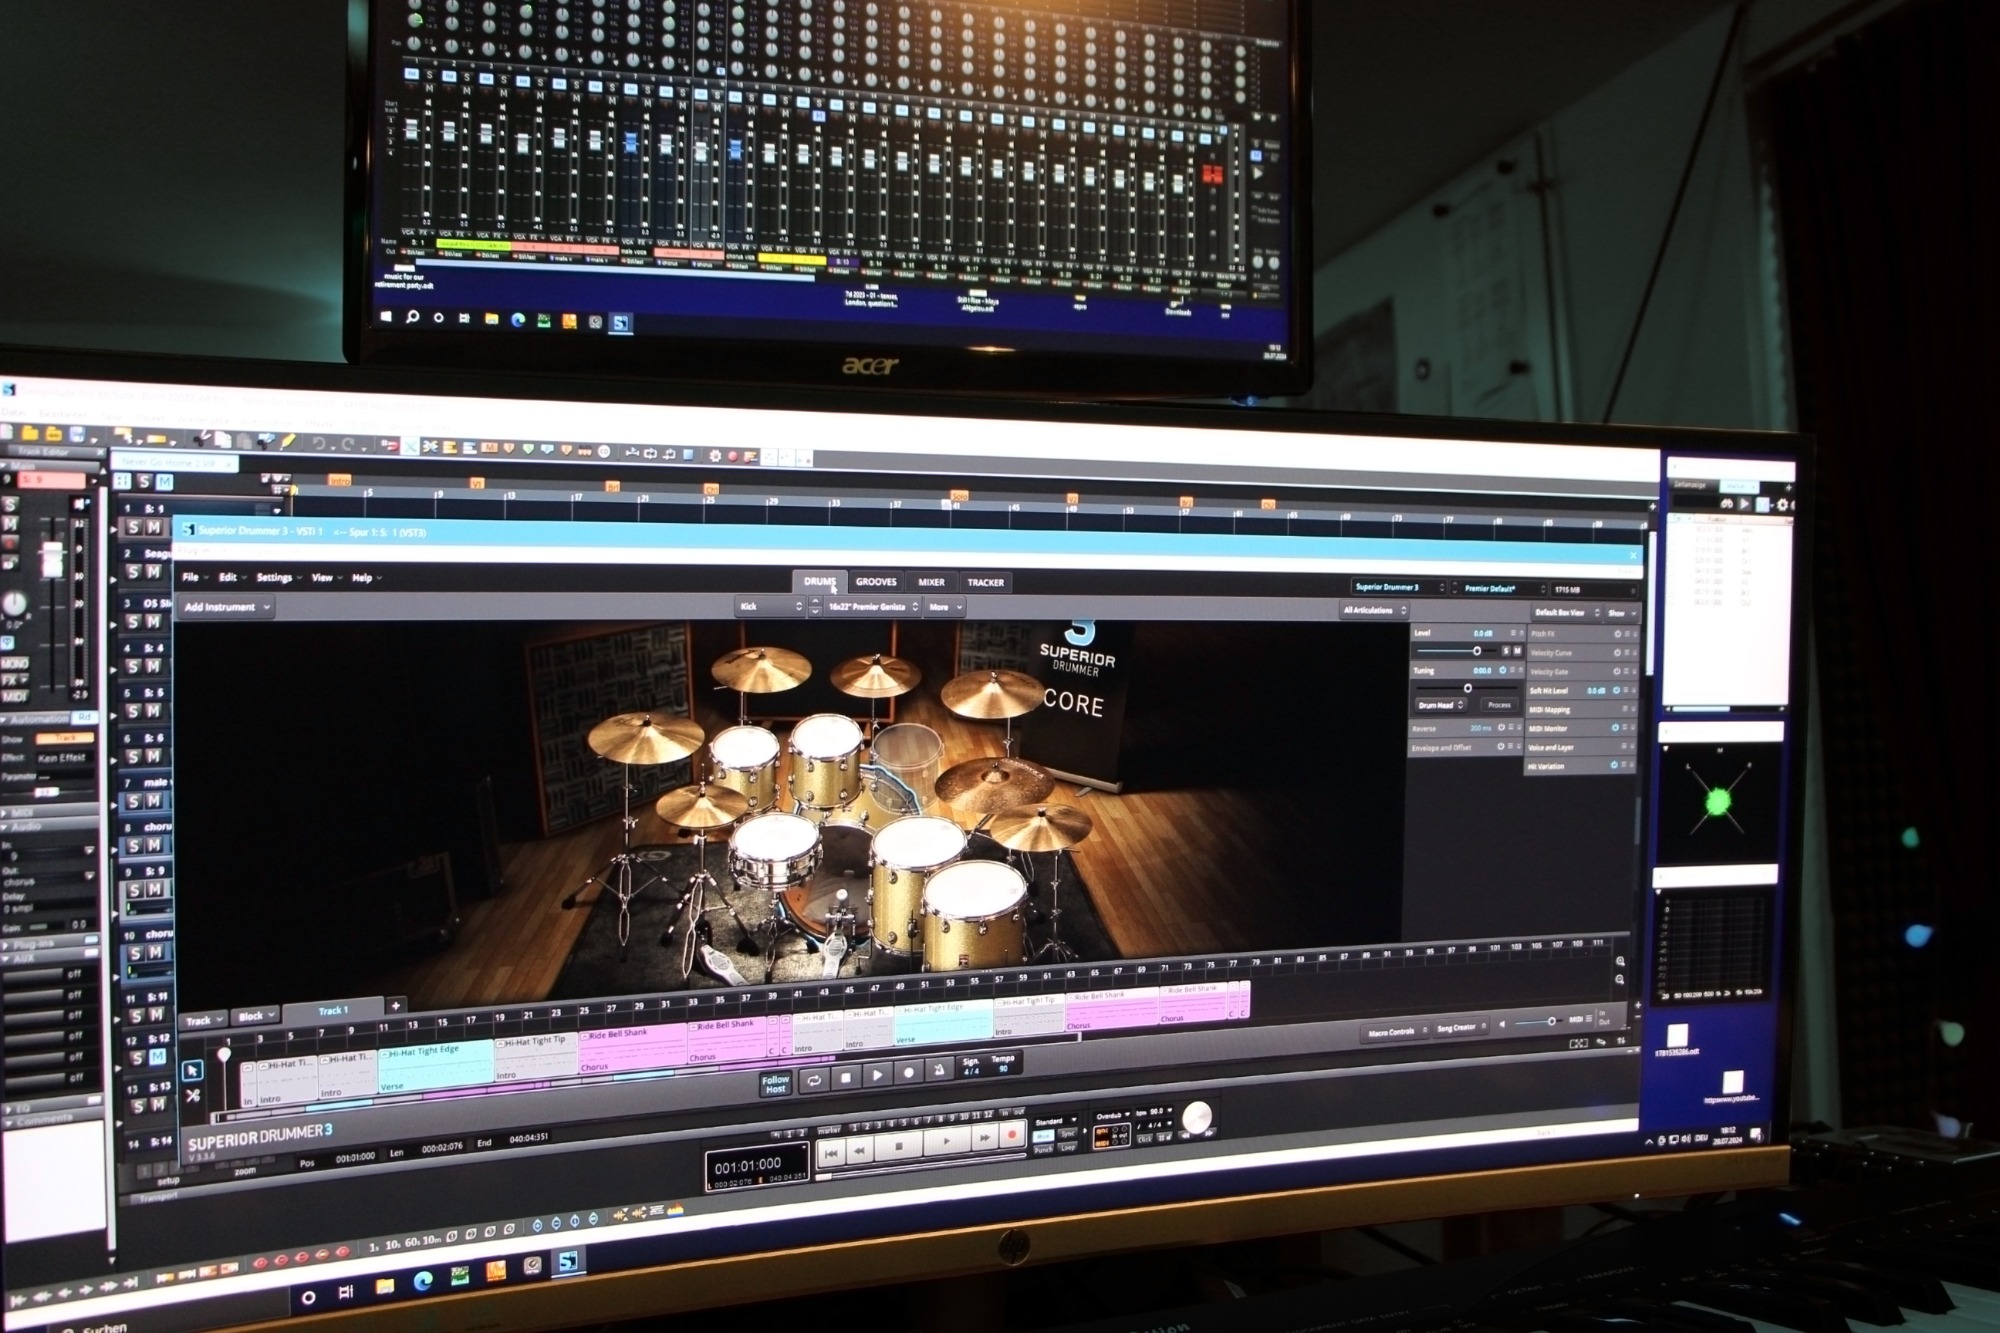Toggle the Pitch FX power button
Viewport: 2000px width, 1333px height.
(1617, 634)
